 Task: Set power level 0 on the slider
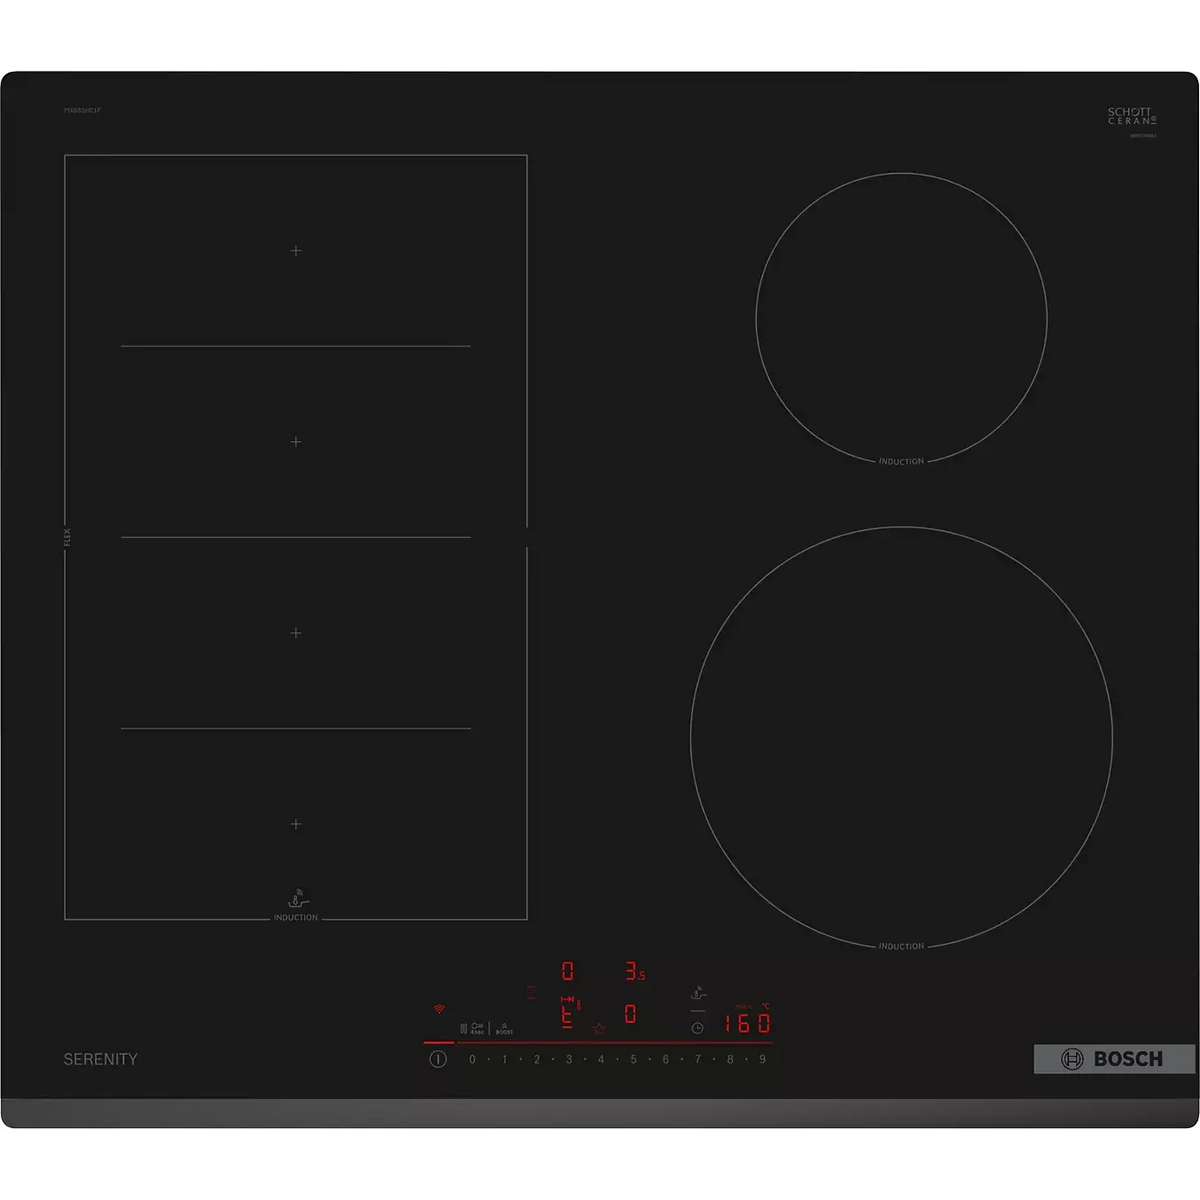pos(472,1059)
